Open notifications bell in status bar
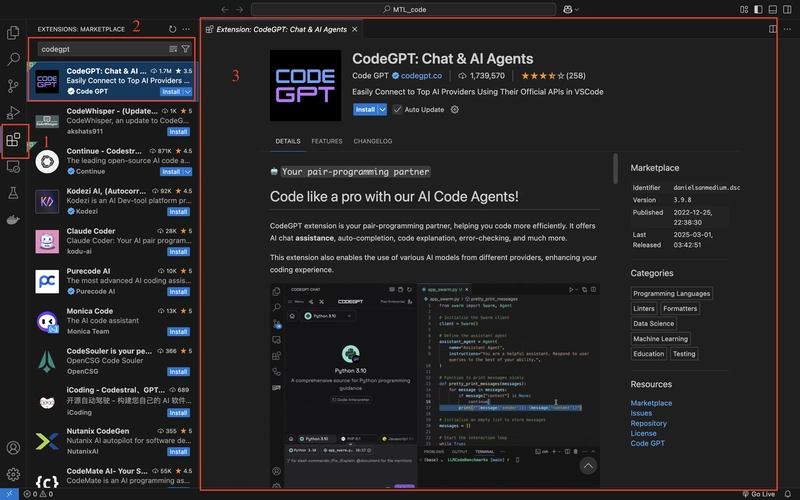Image resolution: width=800 pixels, height=500 pixels. click(x=788, y=494)
